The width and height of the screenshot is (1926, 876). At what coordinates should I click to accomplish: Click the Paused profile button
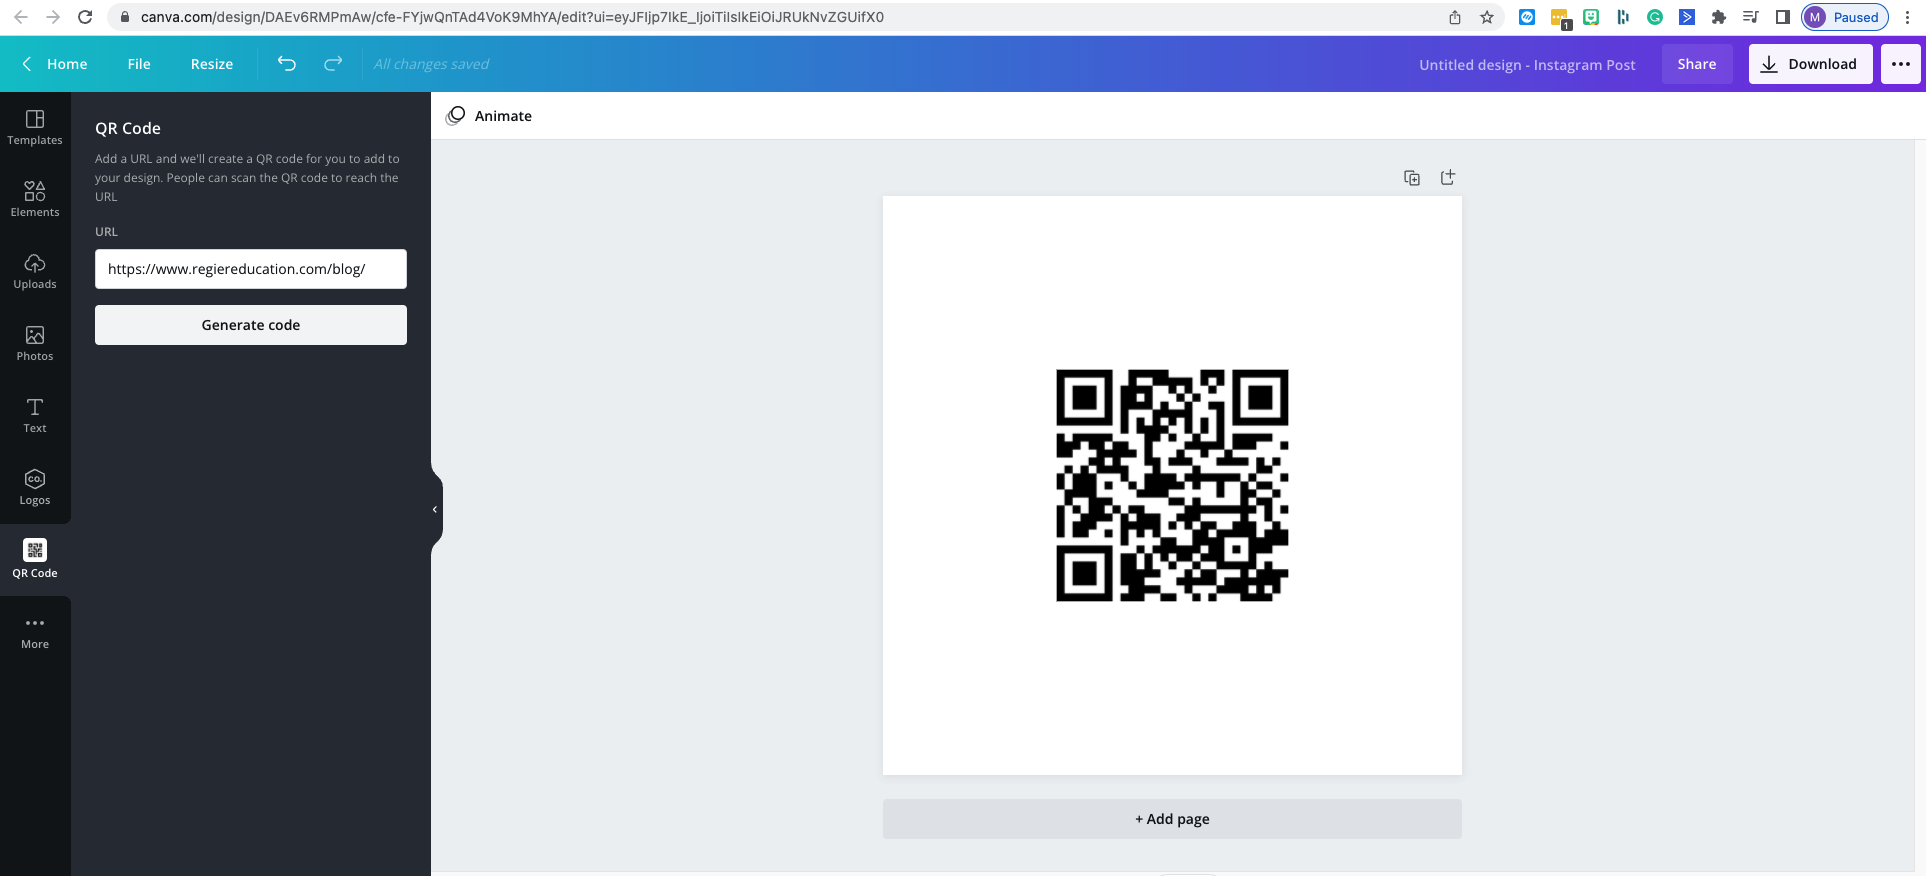pyautogui.click(x=1845, y=17)
